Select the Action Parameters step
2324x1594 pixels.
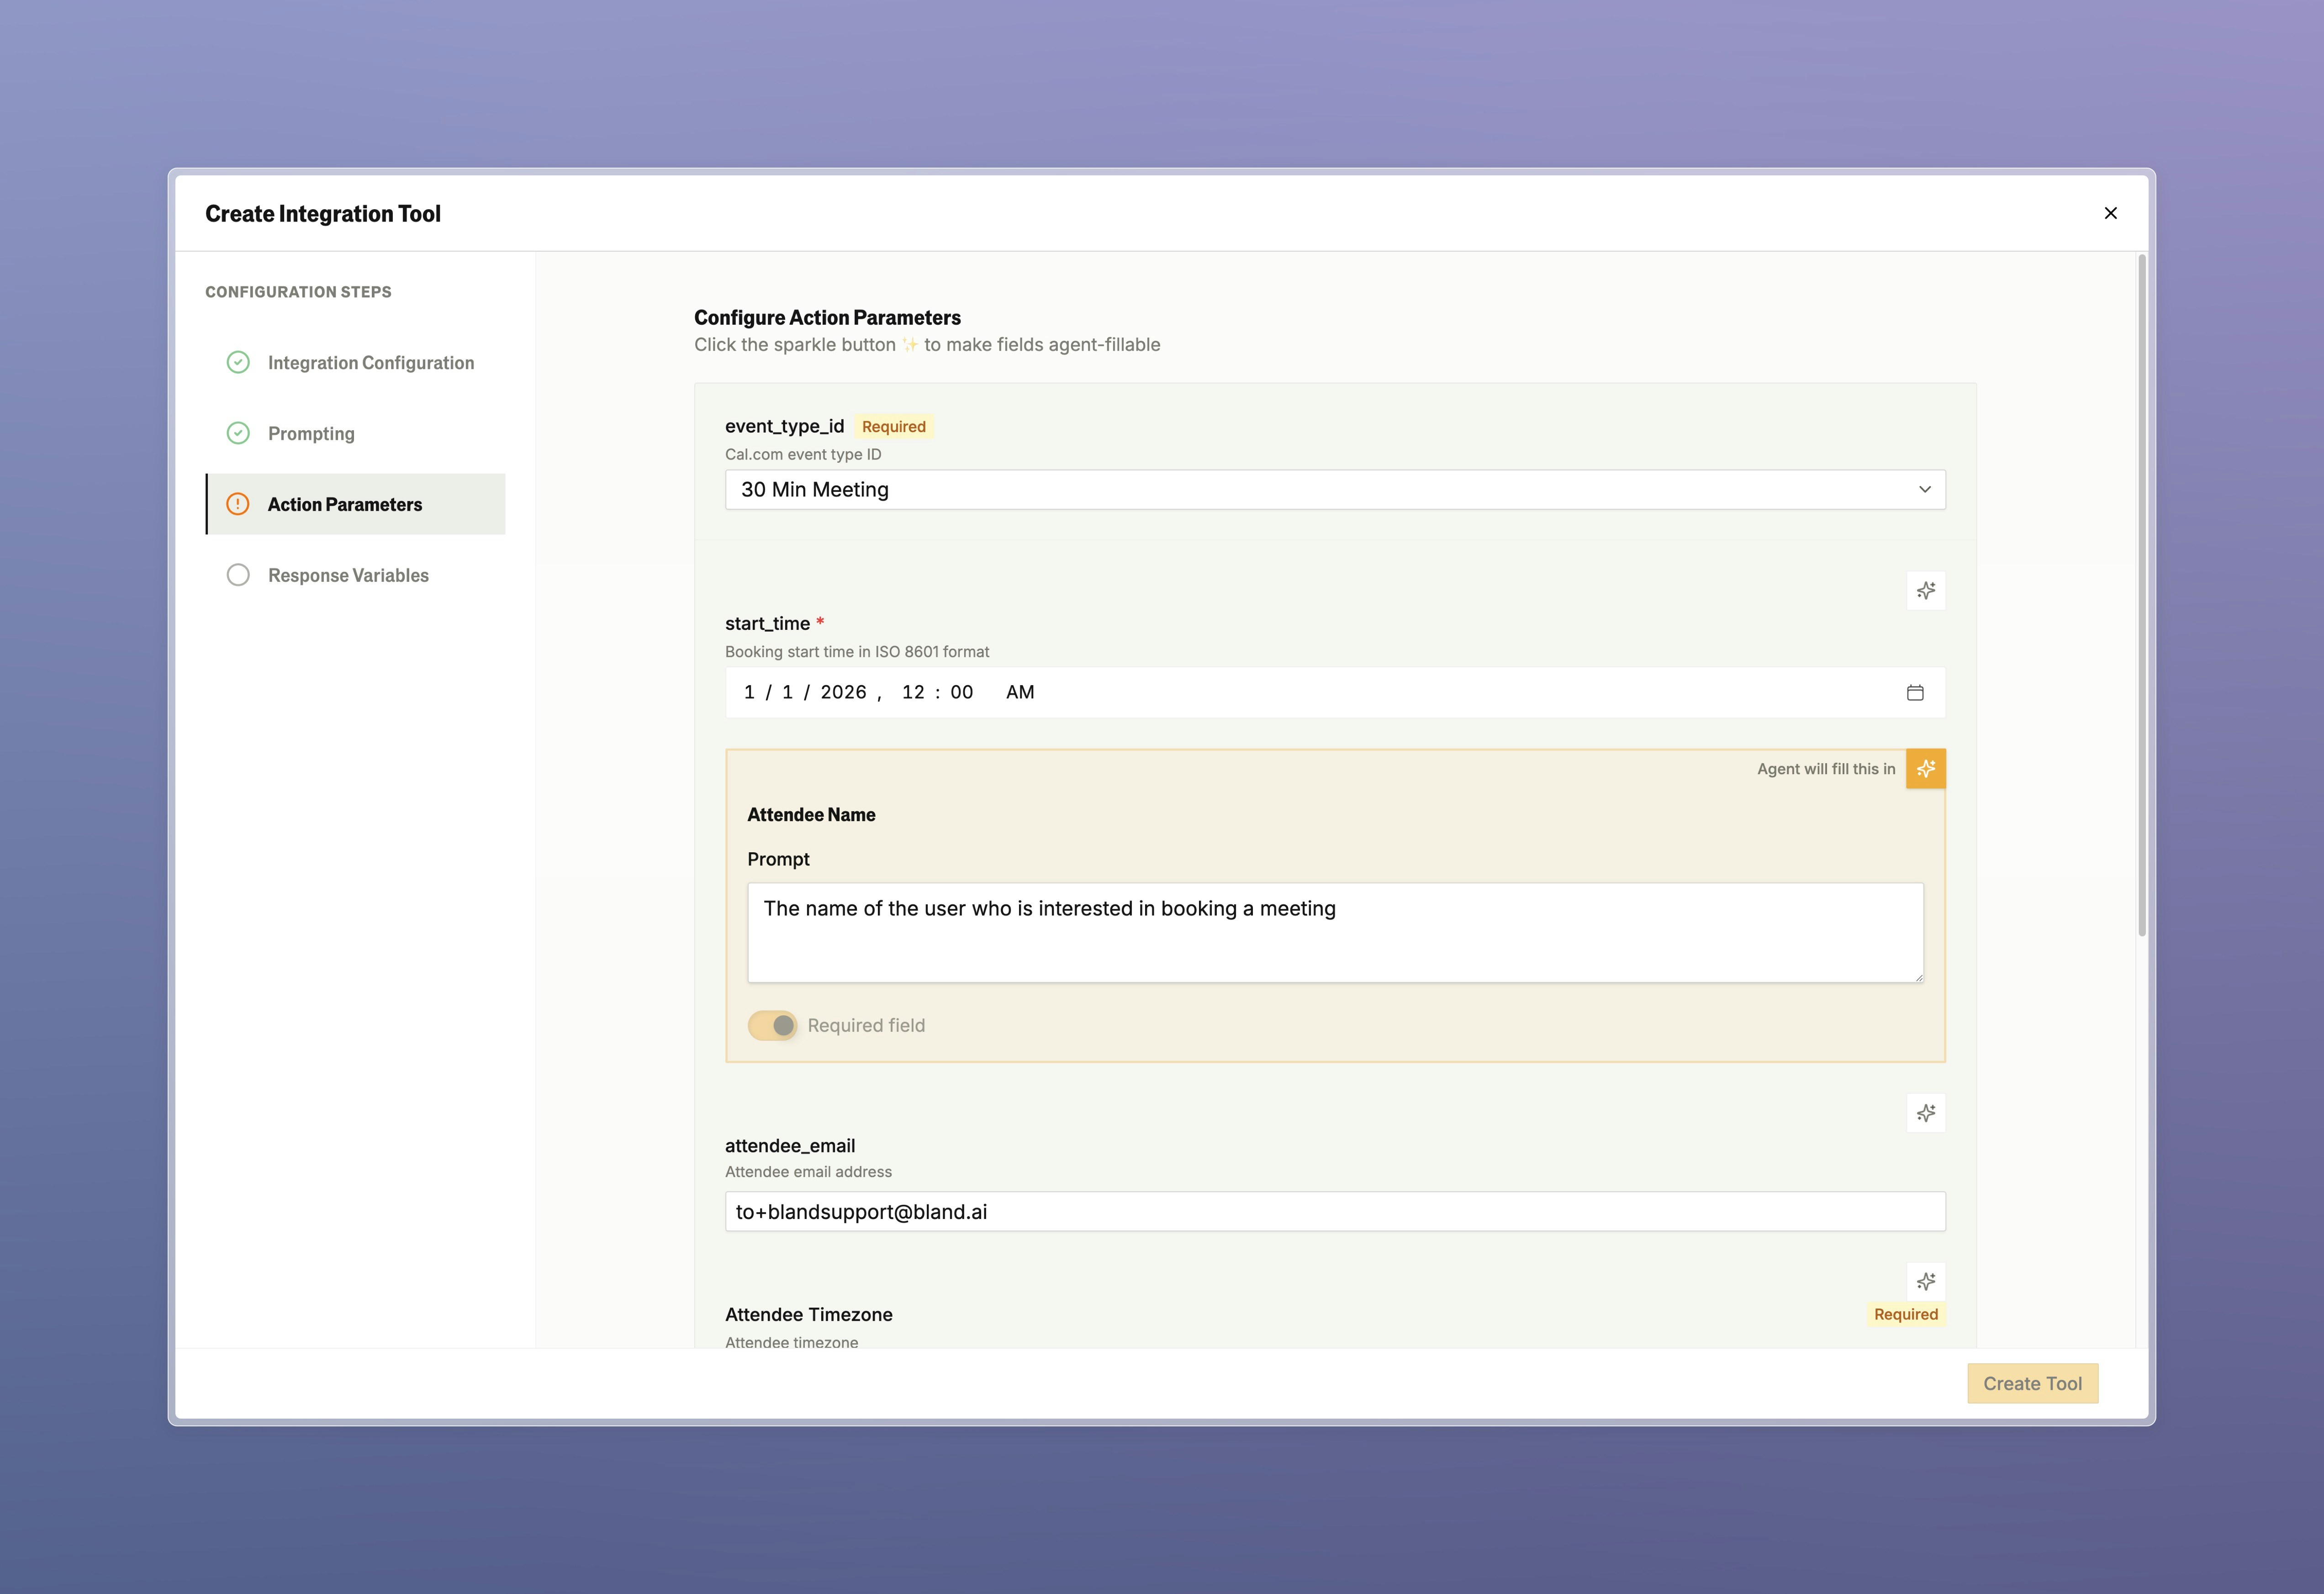tap(344, 504)
